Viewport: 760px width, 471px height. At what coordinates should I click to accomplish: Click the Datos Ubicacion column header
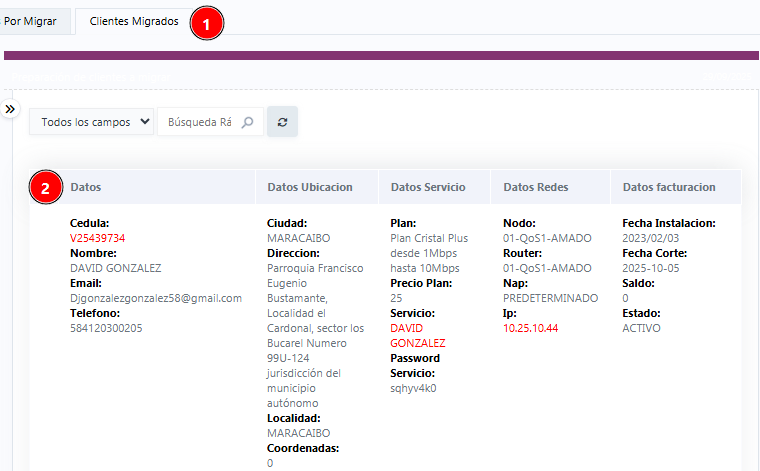pos(310,187)
